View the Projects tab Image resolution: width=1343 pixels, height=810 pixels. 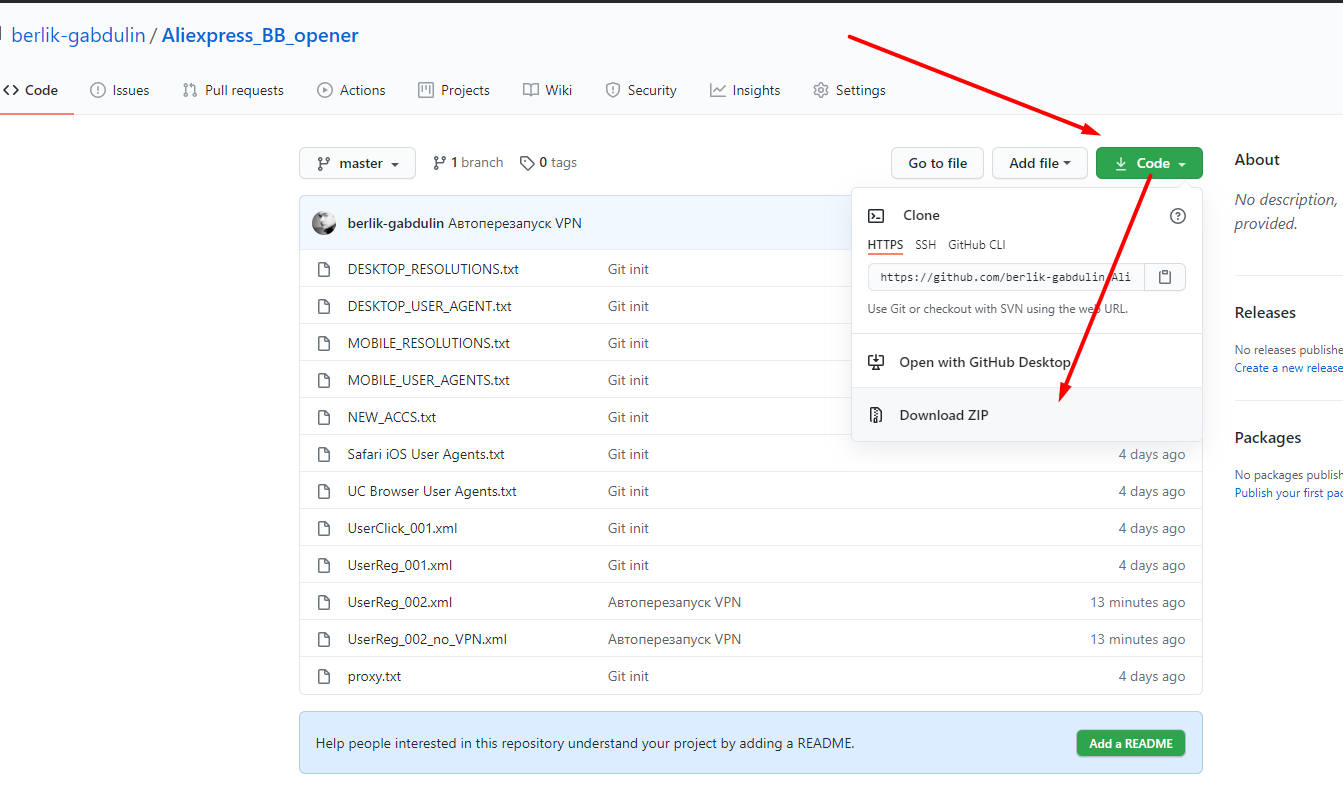coord(454,90)
